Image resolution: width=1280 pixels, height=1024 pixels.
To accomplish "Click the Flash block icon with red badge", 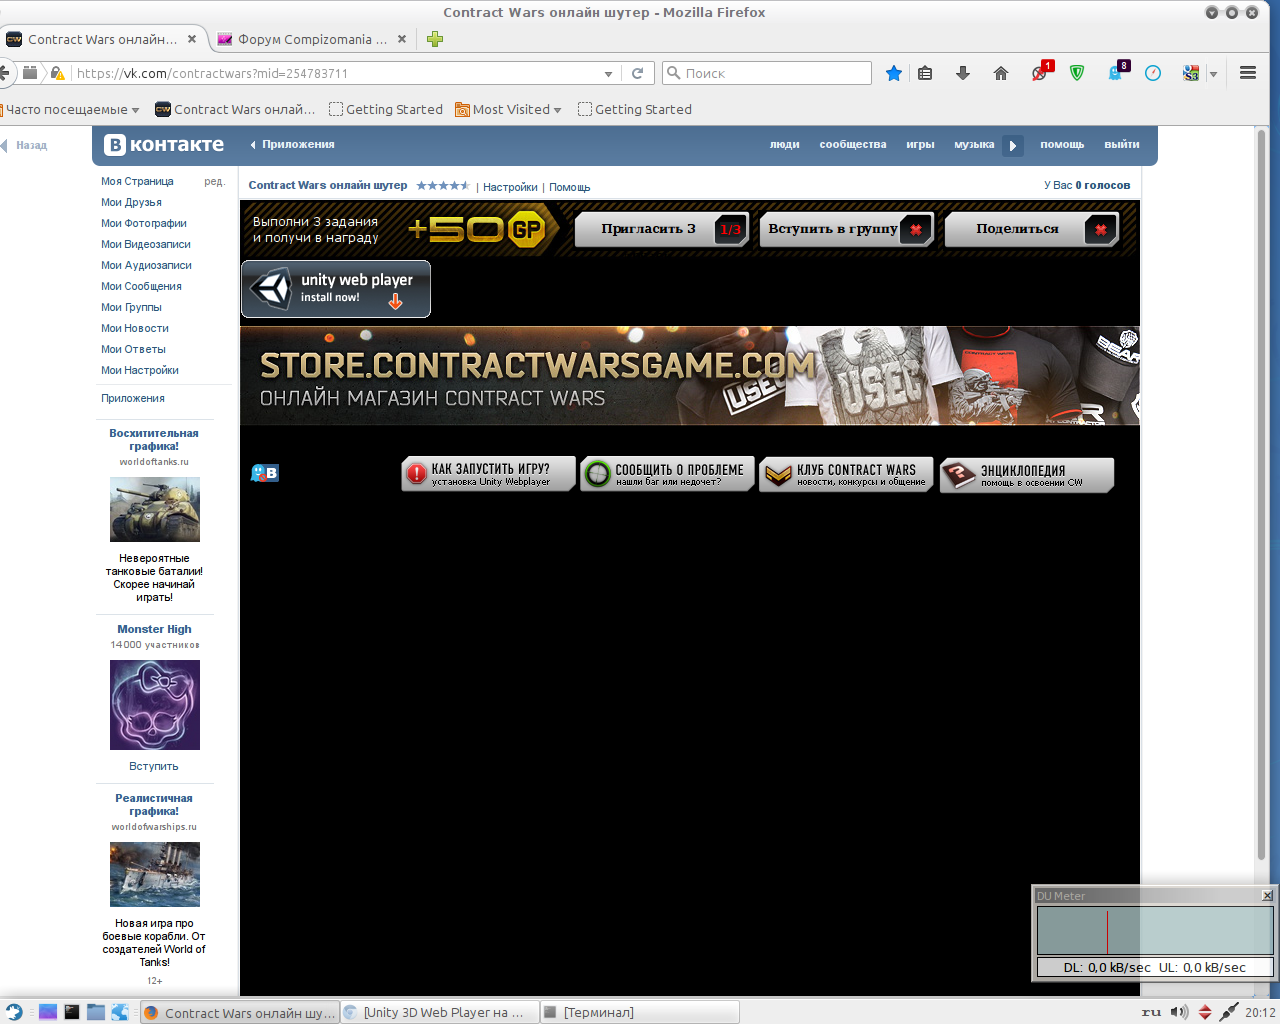I will coord(1040,73).
